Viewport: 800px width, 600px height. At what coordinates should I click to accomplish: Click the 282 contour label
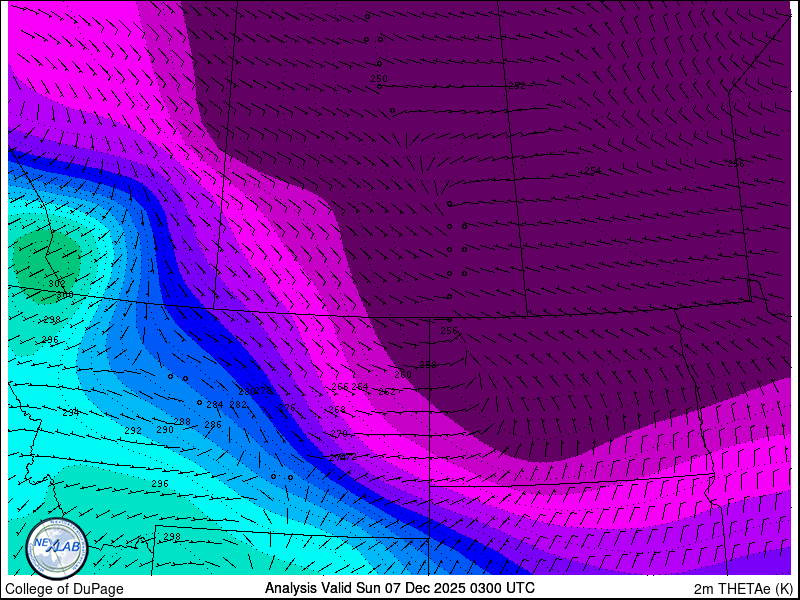[x=238, y=405]
